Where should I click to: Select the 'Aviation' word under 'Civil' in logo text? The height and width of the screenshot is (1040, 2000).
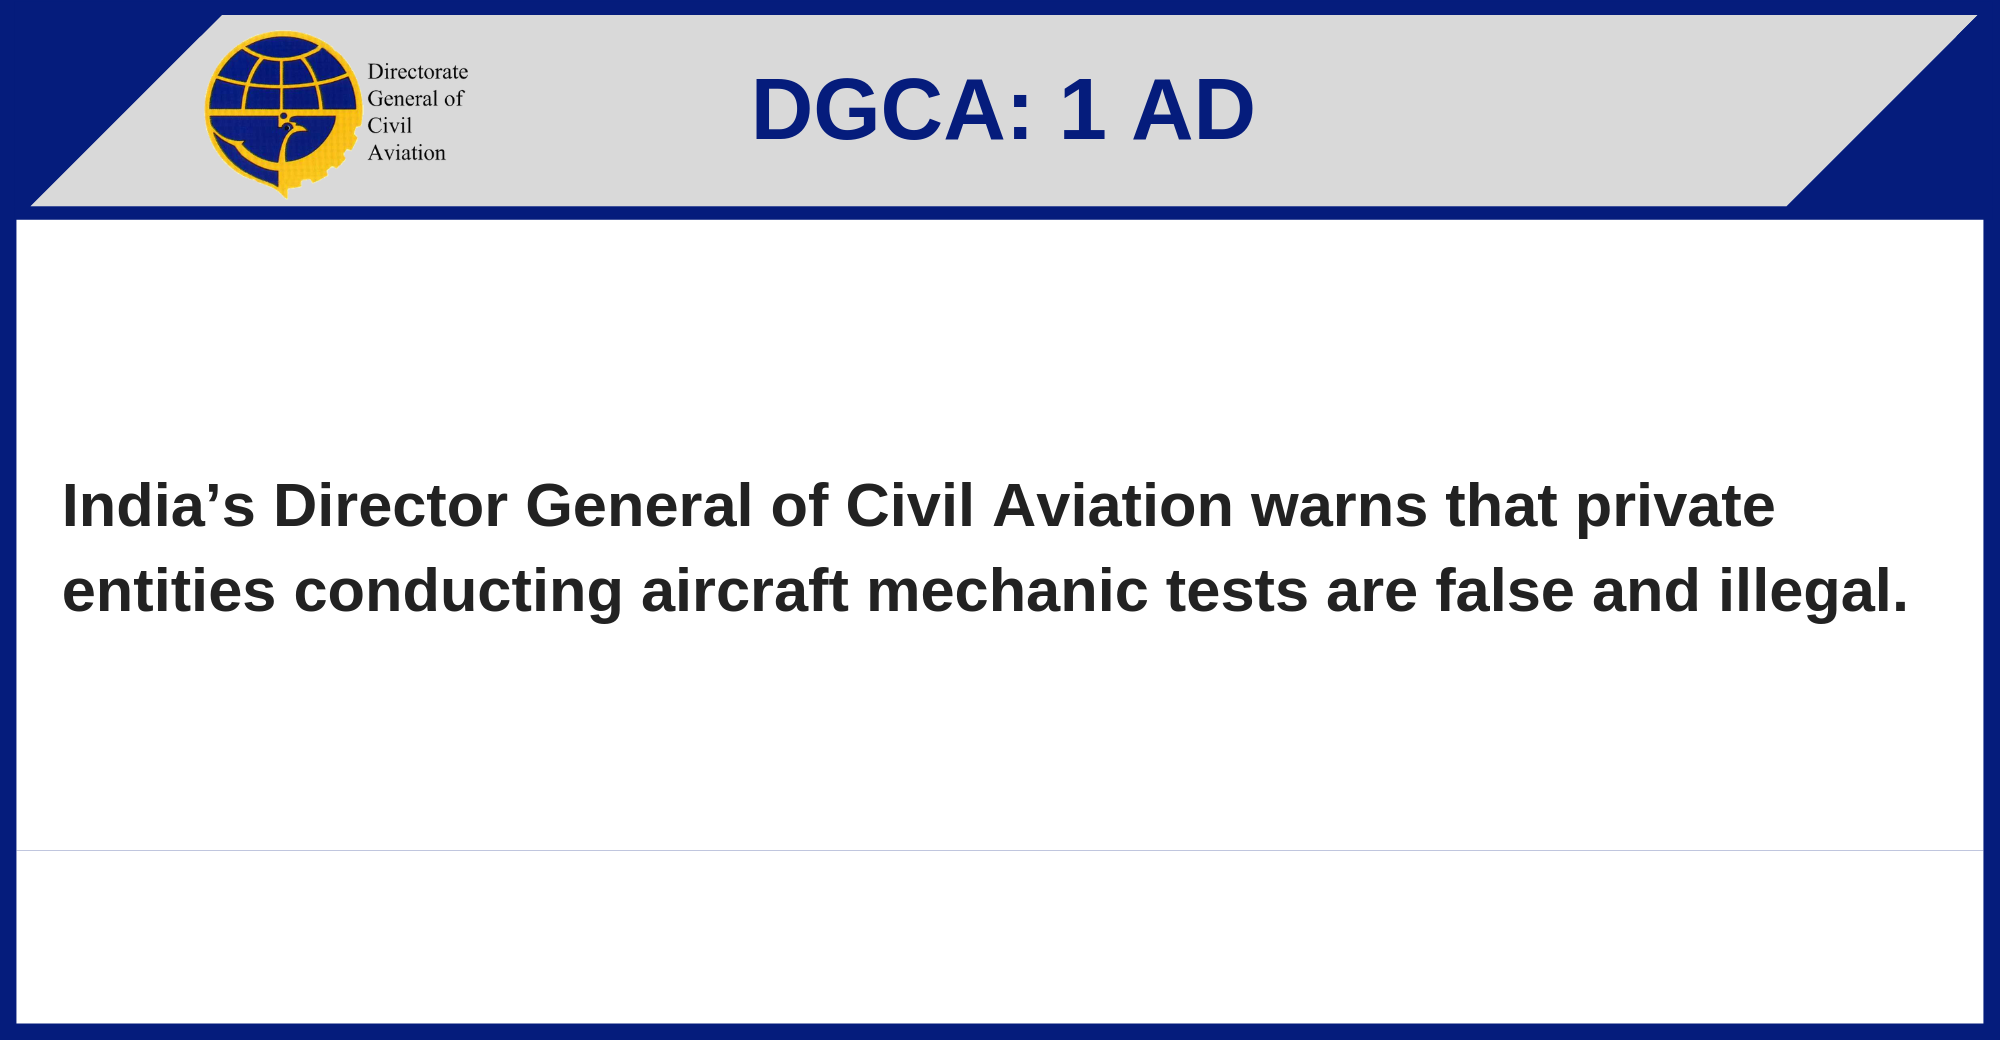[x=406, y=153]
